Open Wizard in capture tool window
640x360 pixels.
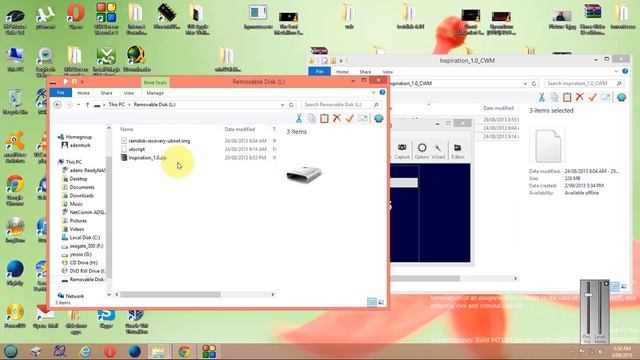438,151
